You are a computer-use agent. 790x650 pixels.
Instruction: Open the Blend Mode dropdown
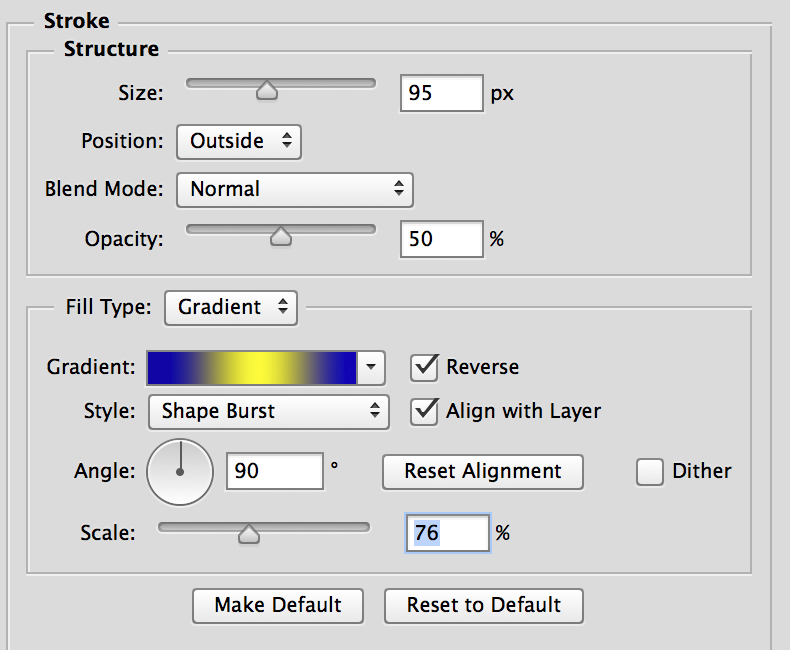pyautogui.click(x=295, y=190)
